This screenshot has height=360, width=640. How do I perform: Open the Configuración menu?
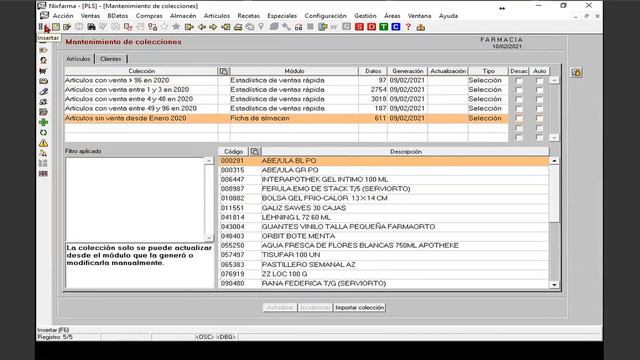[x=325, y=16]
